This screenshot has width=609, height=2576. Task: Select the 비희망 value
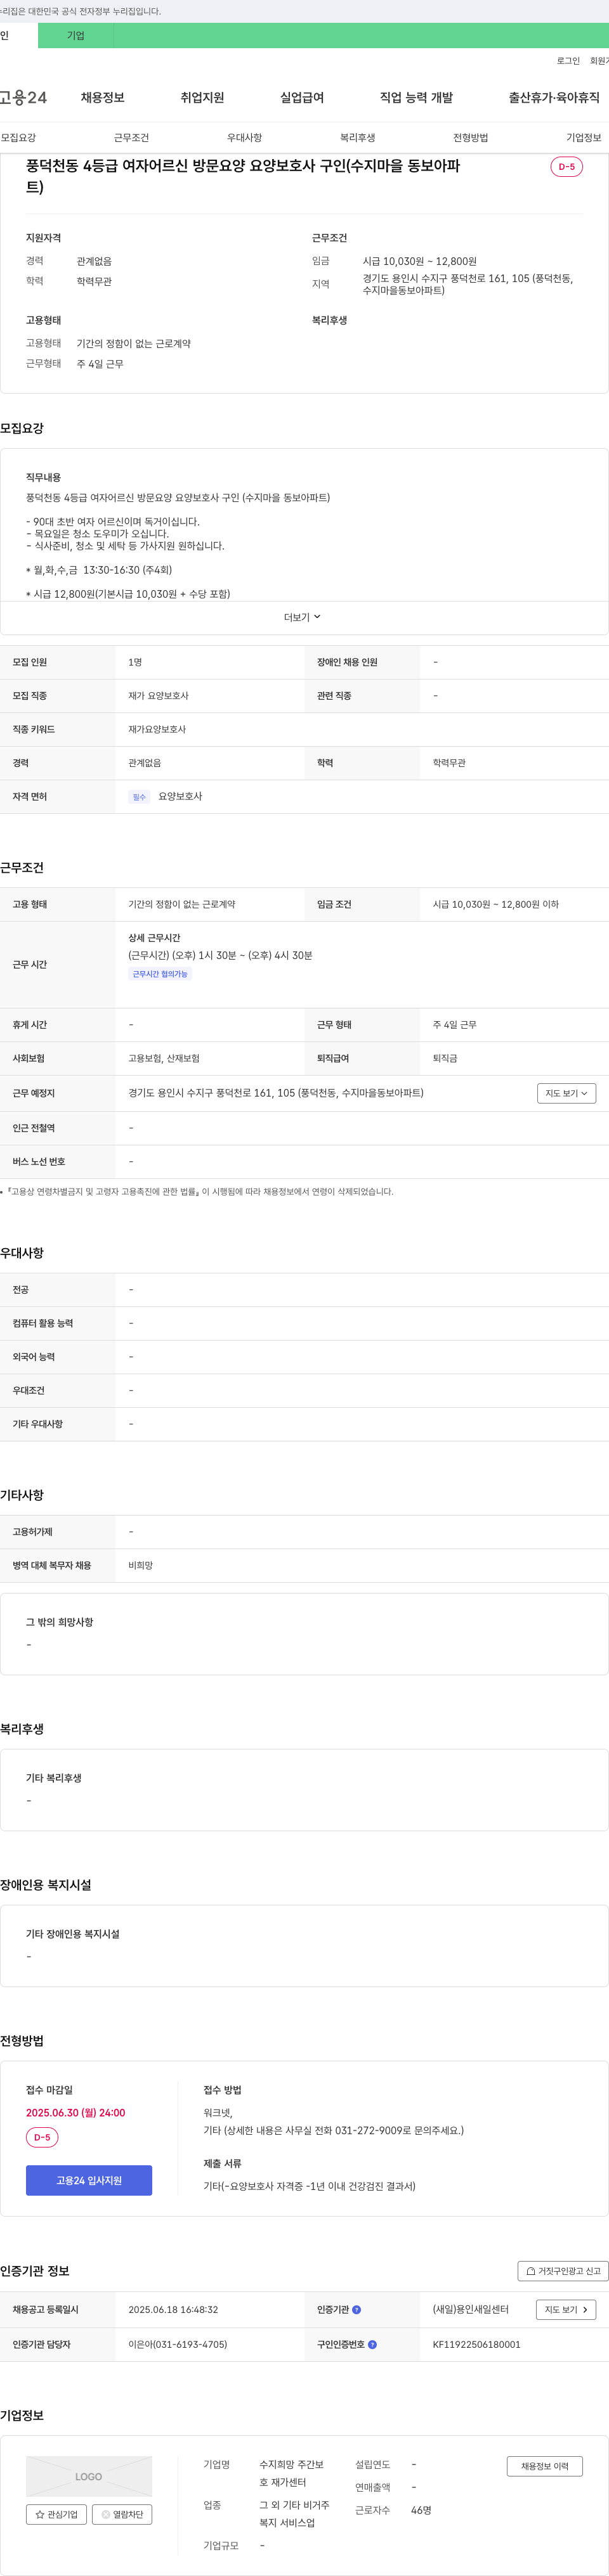click(140, 1565)
